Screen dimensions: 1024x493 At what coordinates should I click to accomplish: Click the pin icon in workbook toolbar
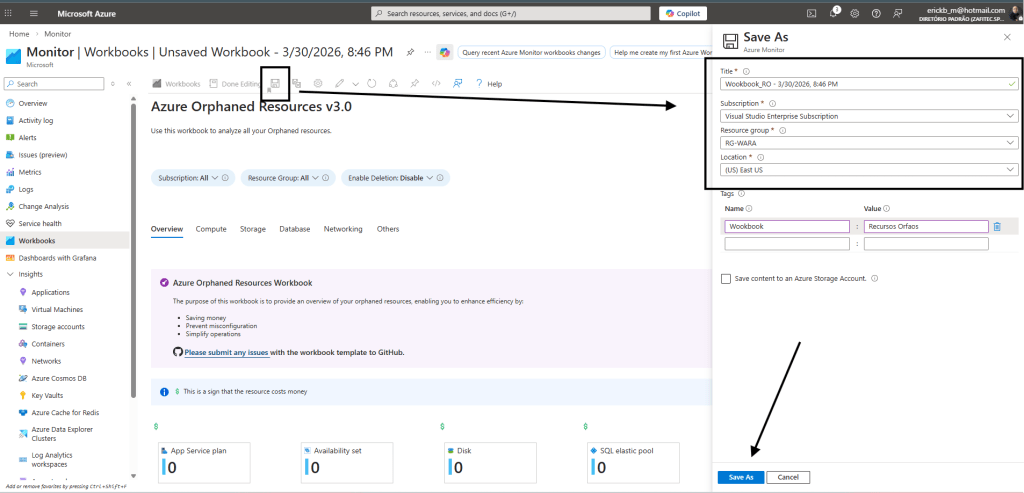coord(414,84)
